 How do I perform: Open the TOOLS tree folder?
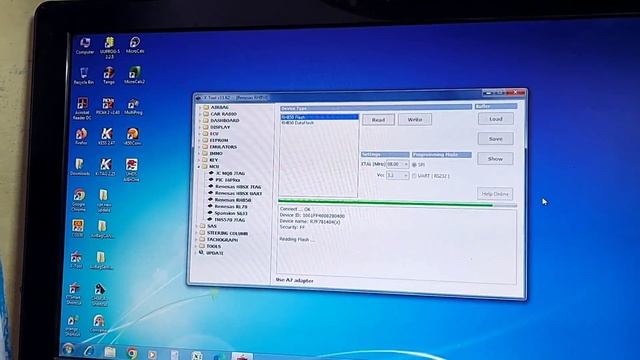pos(210,246)
